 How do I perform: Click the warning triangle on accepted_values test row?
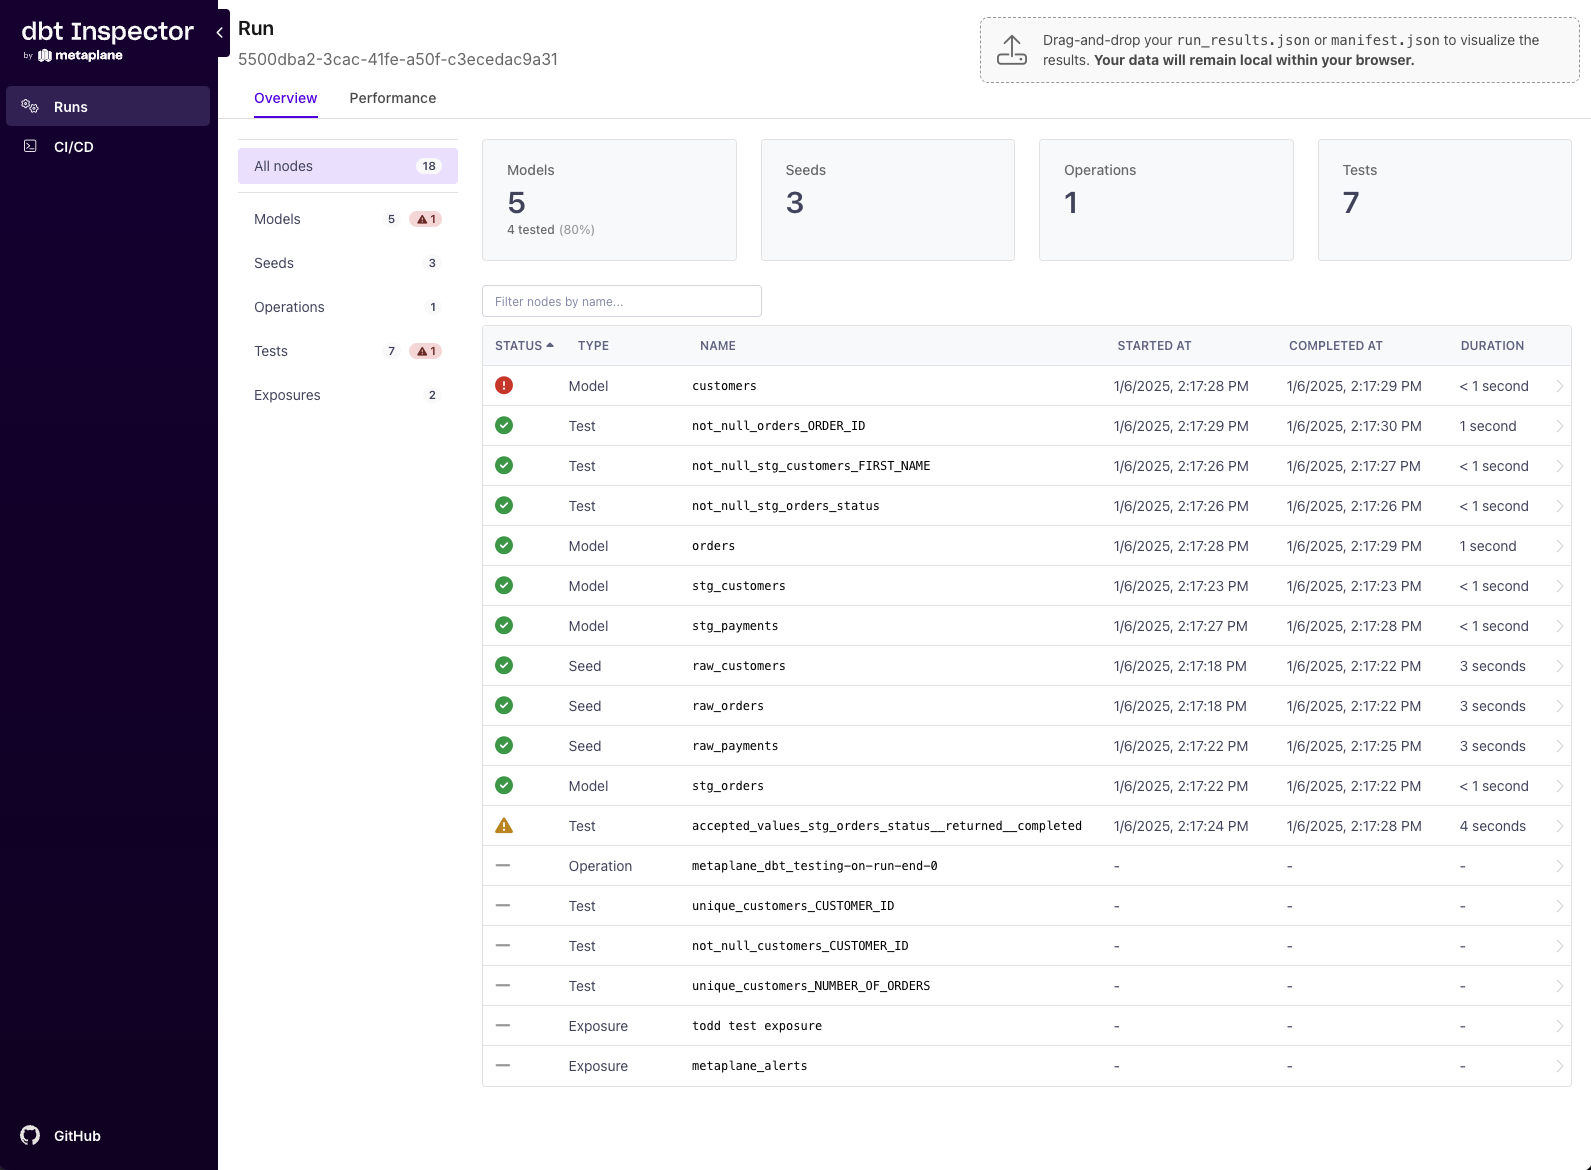click(x=504, y=826)
